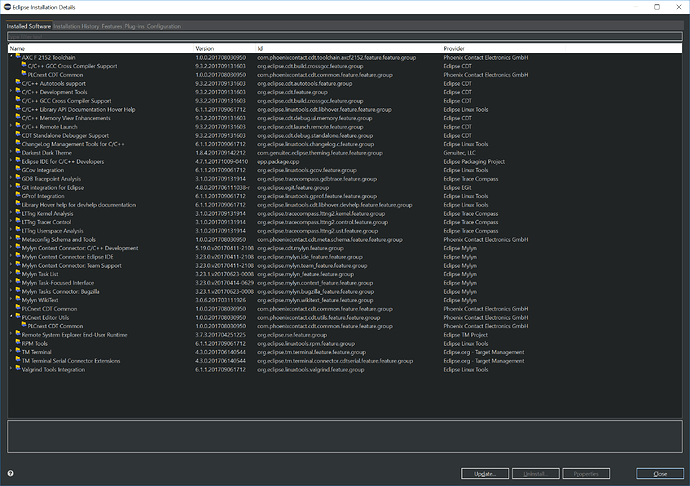Click the GProf Integration feature icon
Screen dimensions: 690x486
pyautogui.click(x=18, y=195)
